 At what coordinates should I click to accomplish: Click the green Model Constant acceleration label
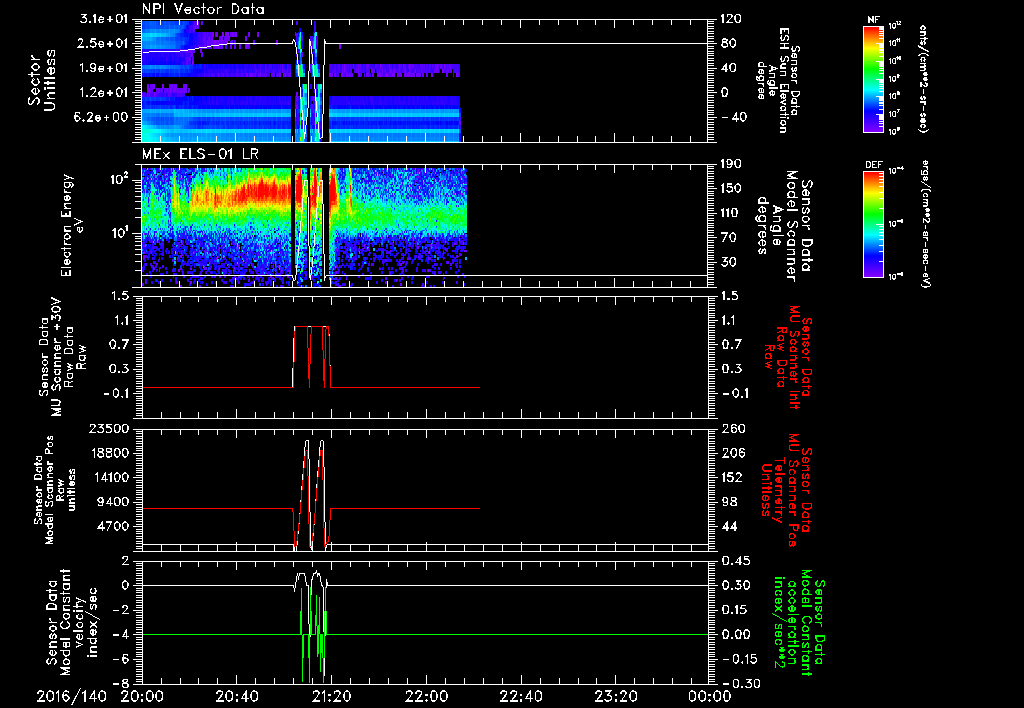pyautogui.click(x=799, y=622)
